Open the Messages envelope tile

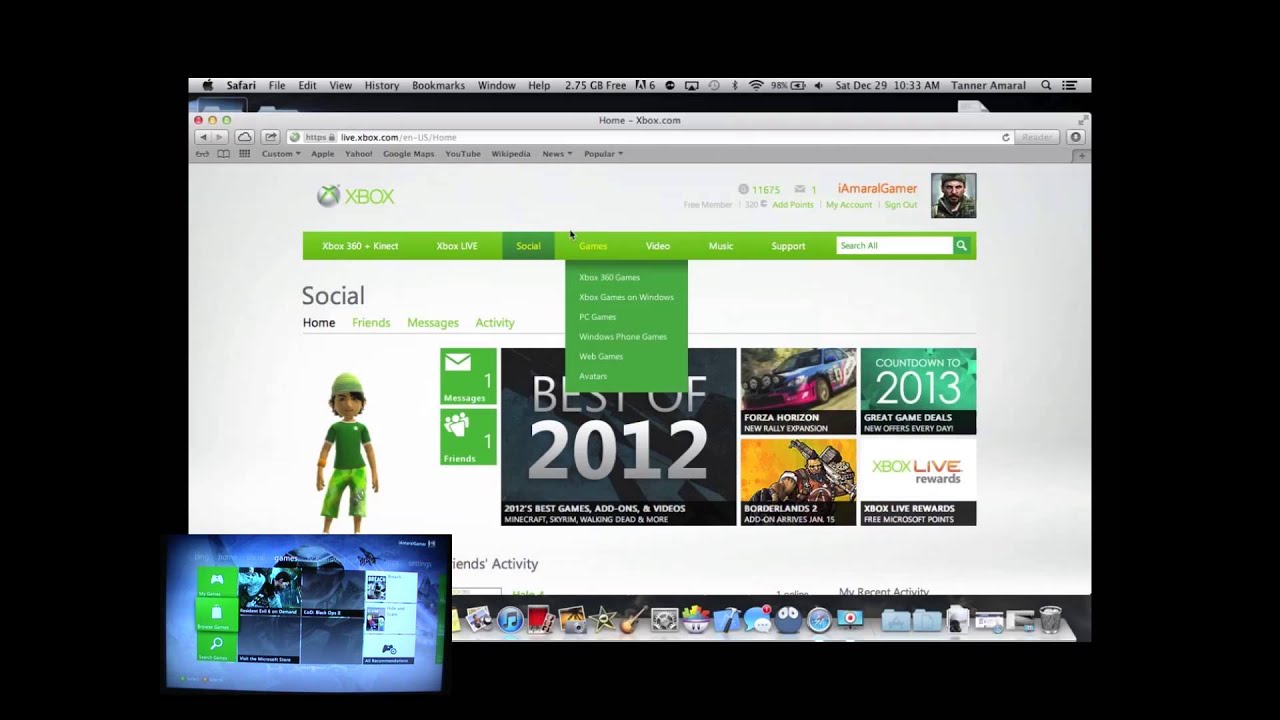click(x=468, y=376)
